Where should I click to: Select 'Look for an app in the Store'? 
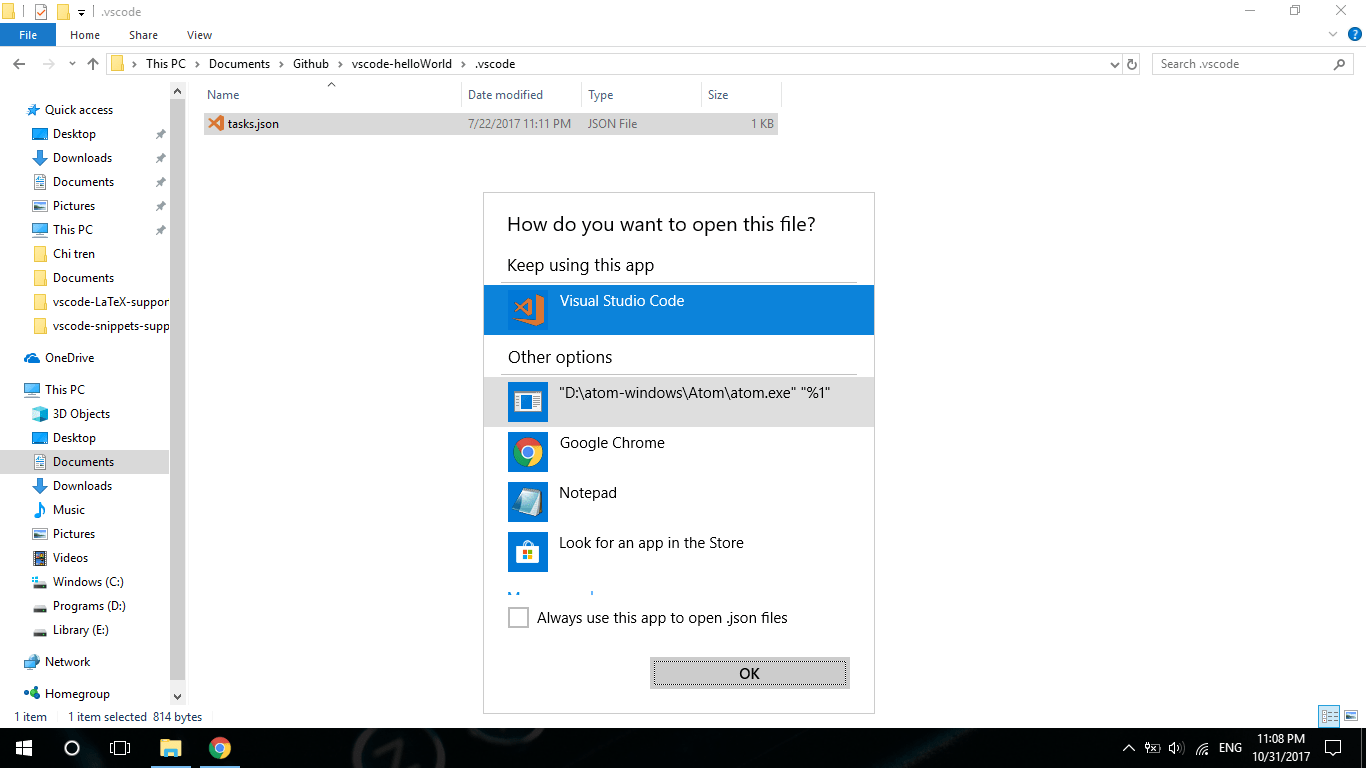[x=679, y=552]
